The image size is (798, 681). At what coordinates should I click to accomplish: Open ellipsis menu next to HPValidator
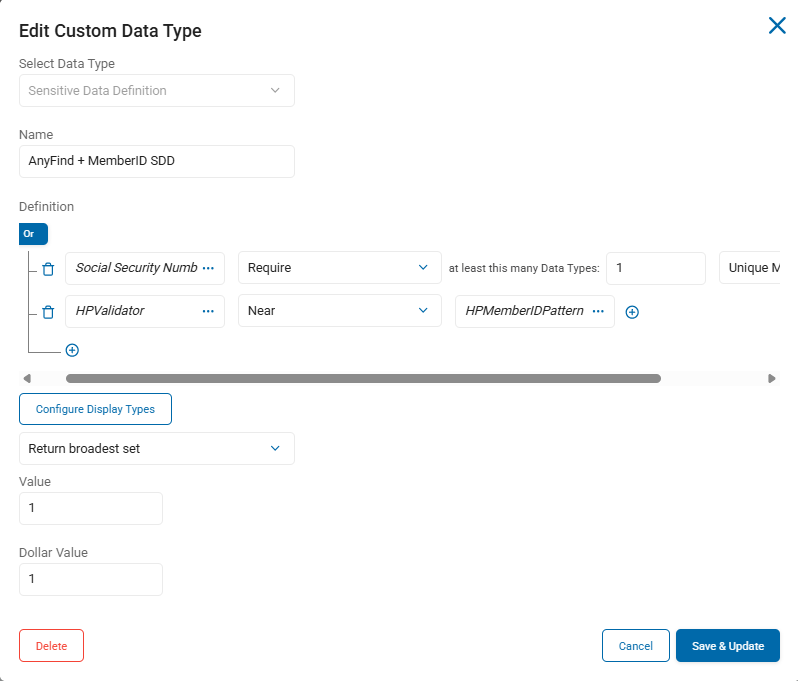tap(208, 311)
